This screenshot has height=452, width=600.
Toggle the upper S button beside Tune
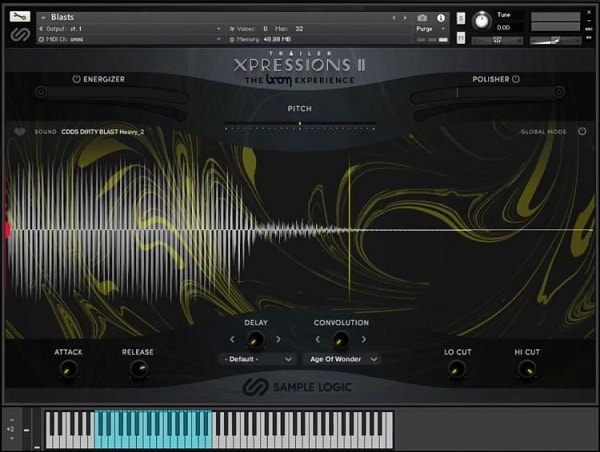(x=461, y=18)
